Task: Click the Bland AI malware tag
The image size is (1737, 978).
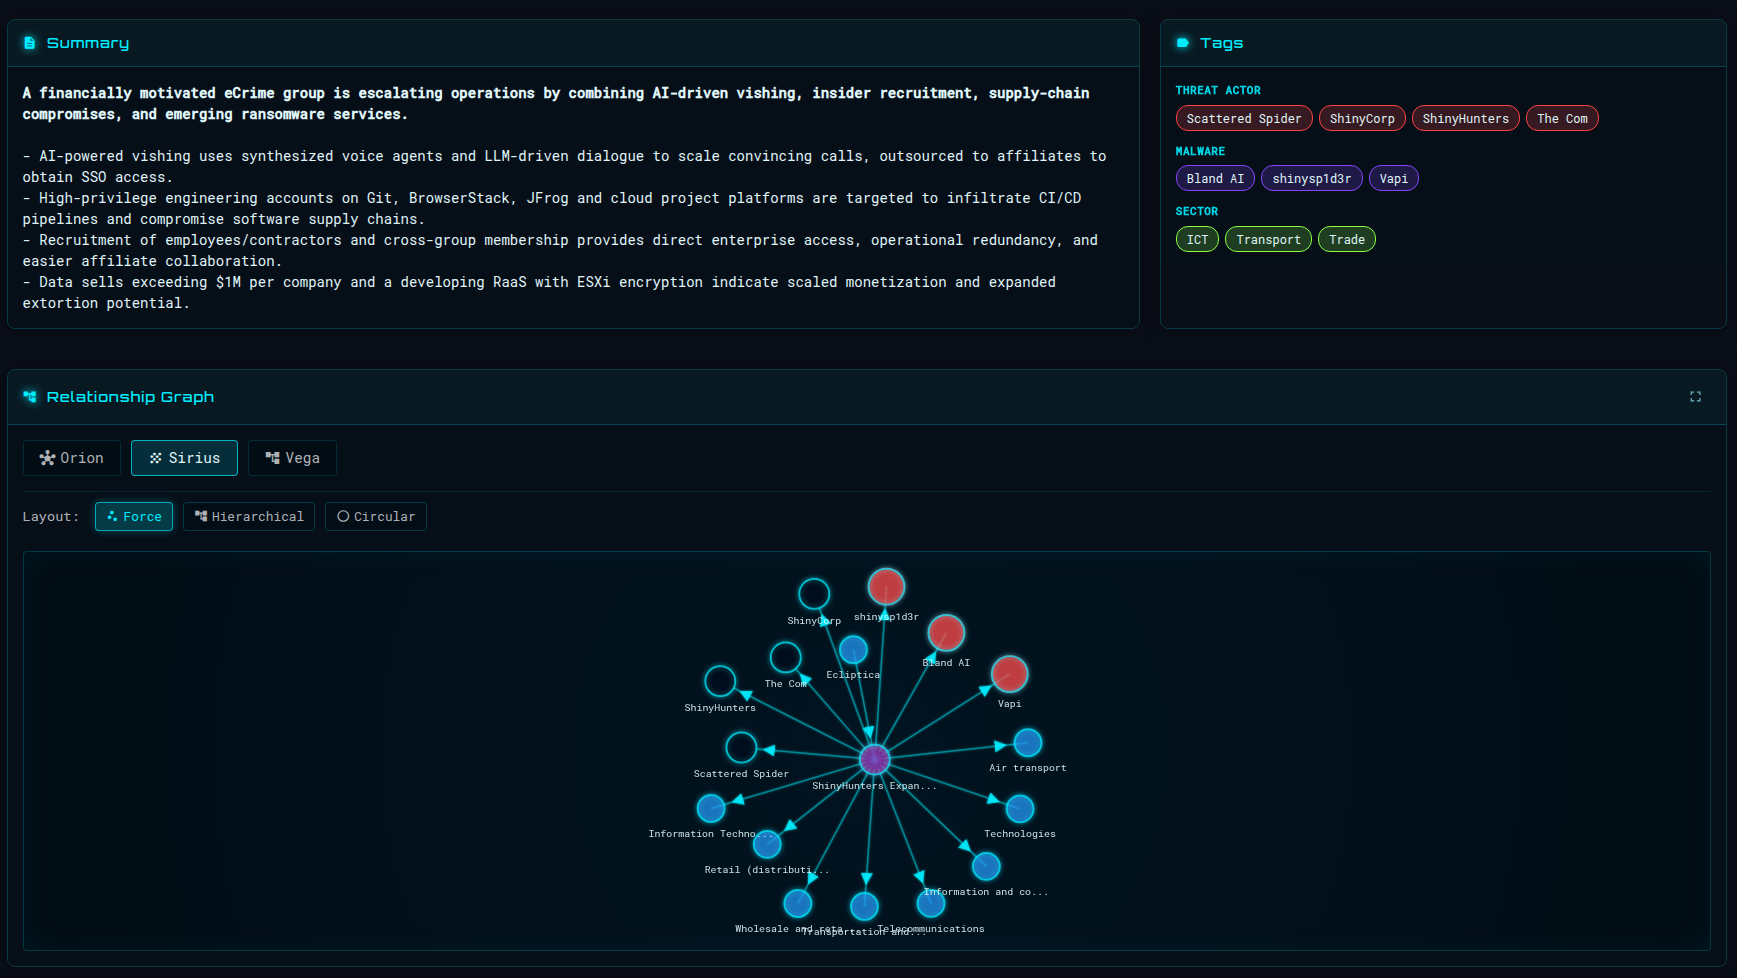Action: click(x=1214, y=178)
